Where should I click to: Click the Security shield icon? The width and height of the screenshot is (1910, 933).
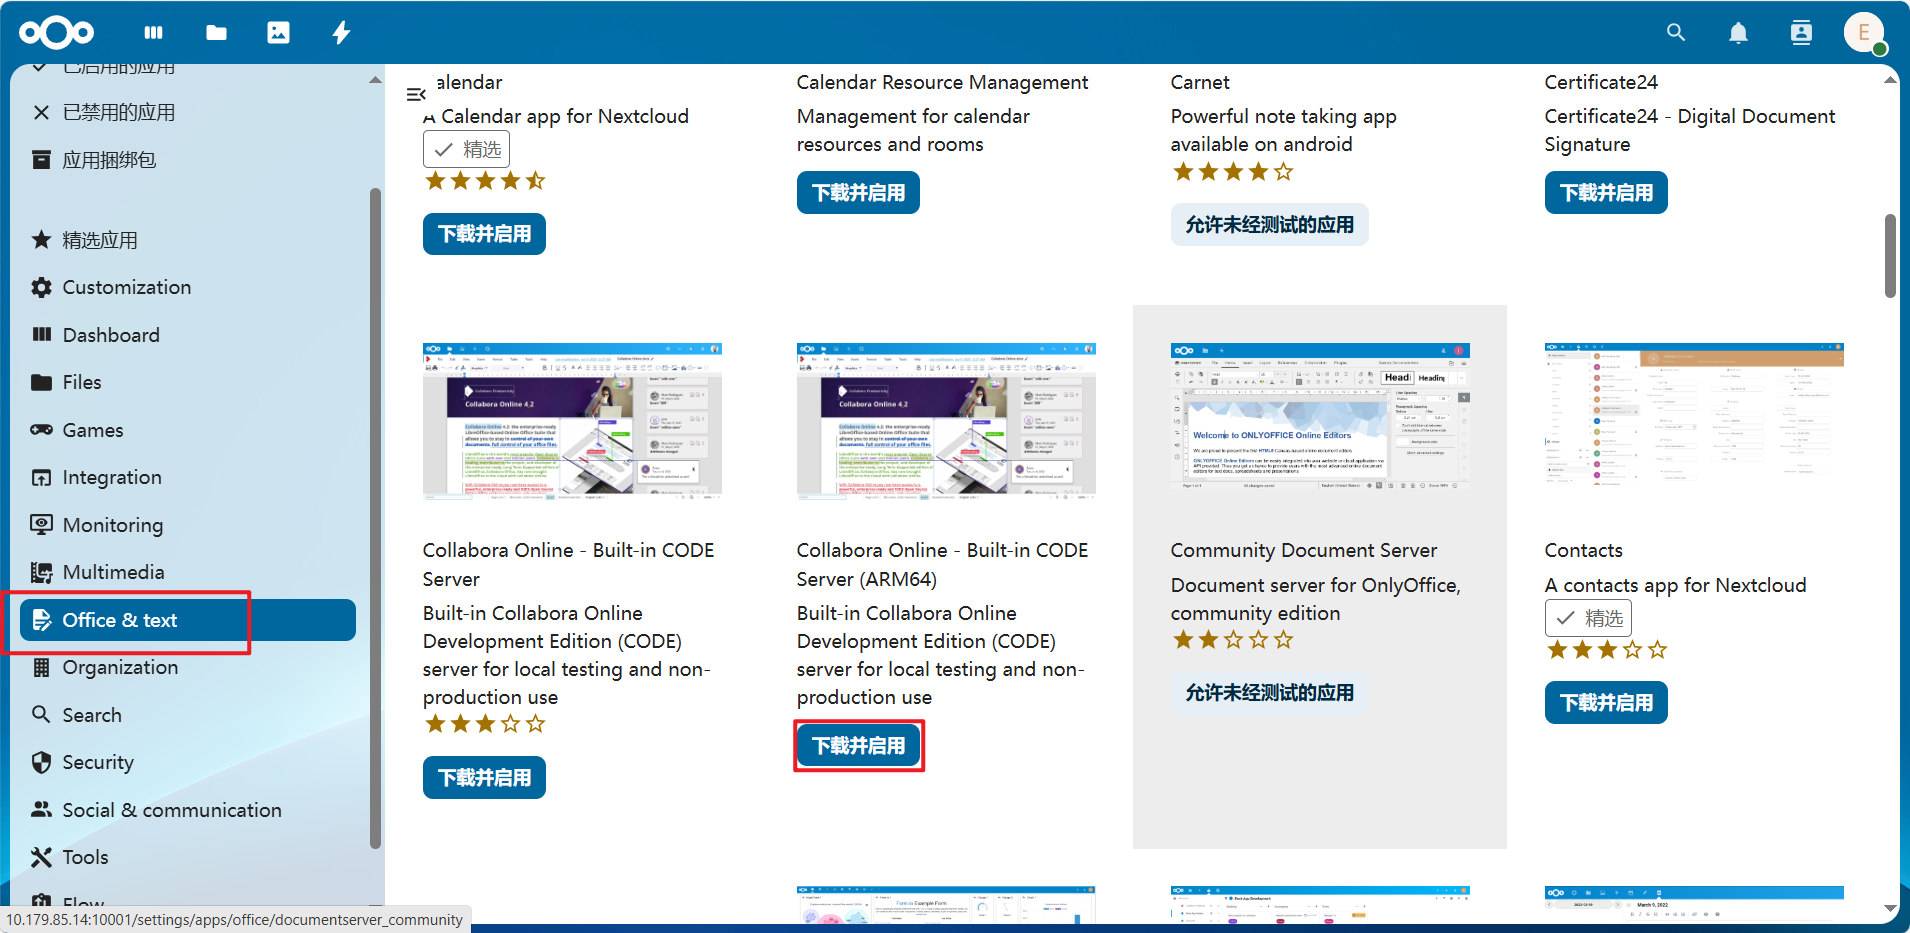coord(41,762)
